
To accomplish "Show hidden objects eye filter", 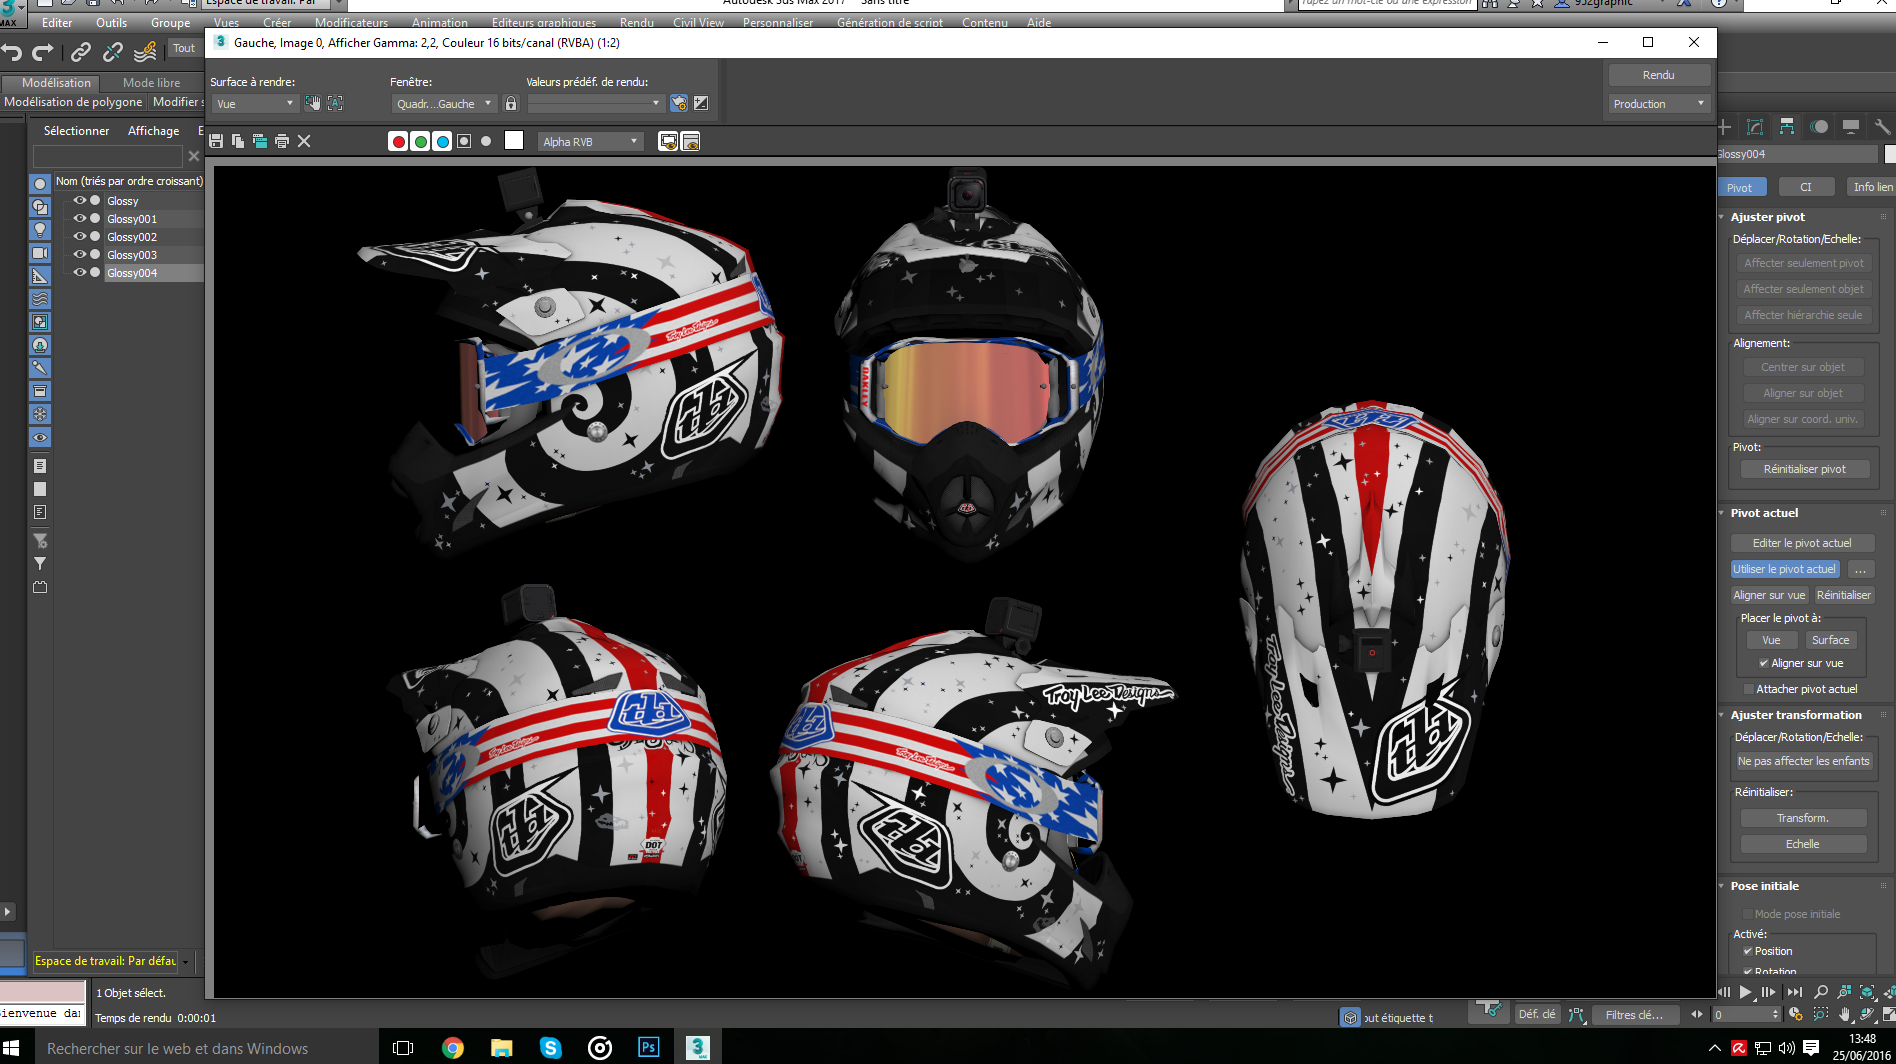I will coord(40,437).
